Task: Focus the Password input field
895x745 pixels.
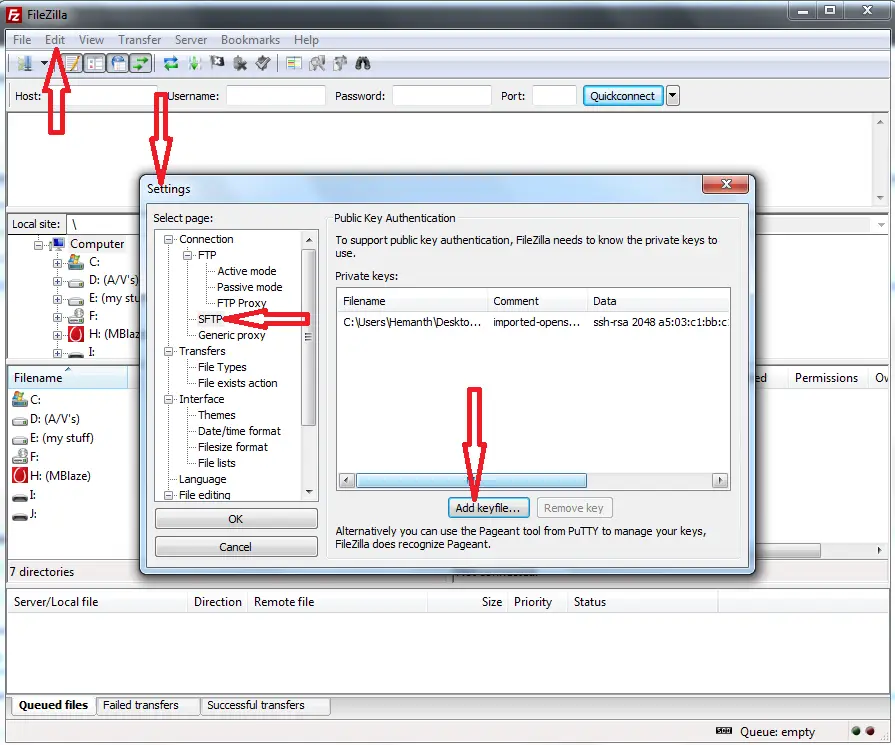Action: pyautogui.click(x=442, y=96)
